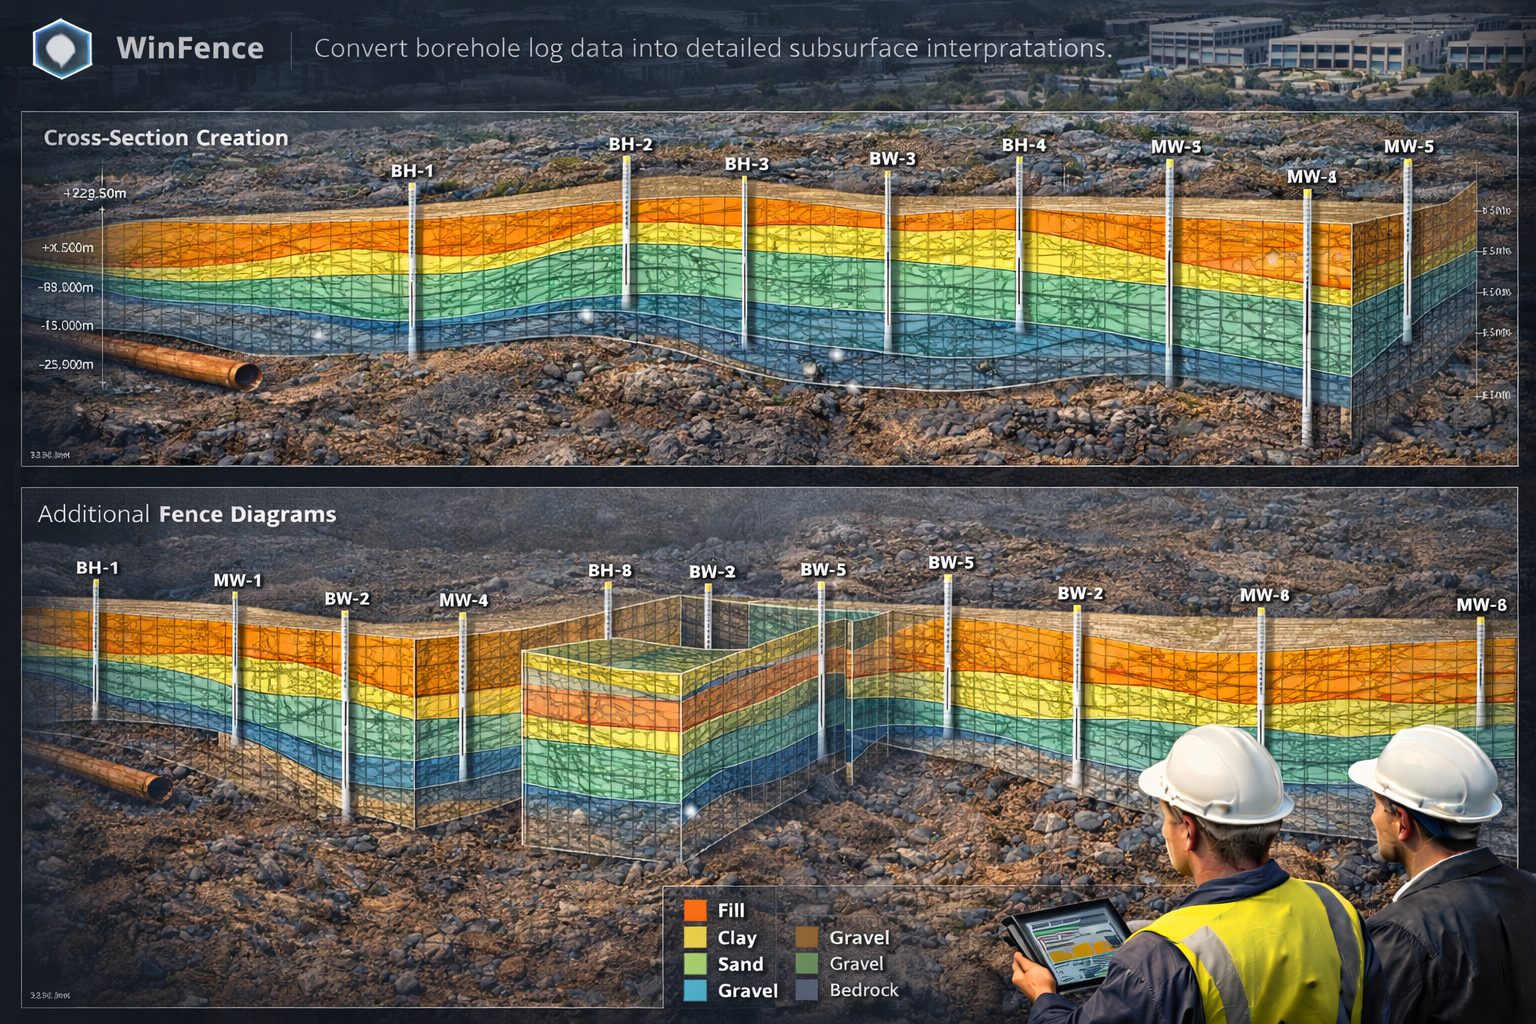Click the WinFence title text

click(x=190, y=46)
